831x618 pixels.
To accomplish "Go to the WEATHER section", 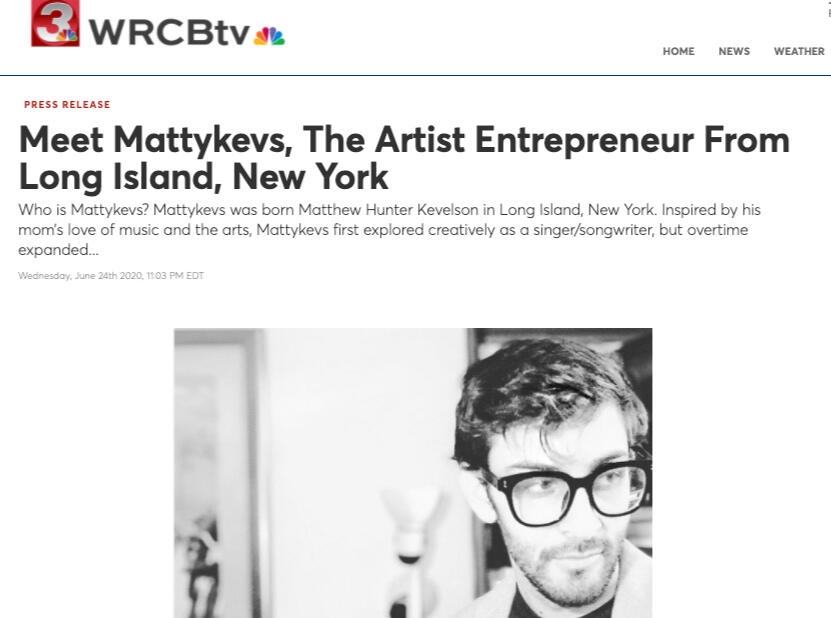I will [799, 51].
